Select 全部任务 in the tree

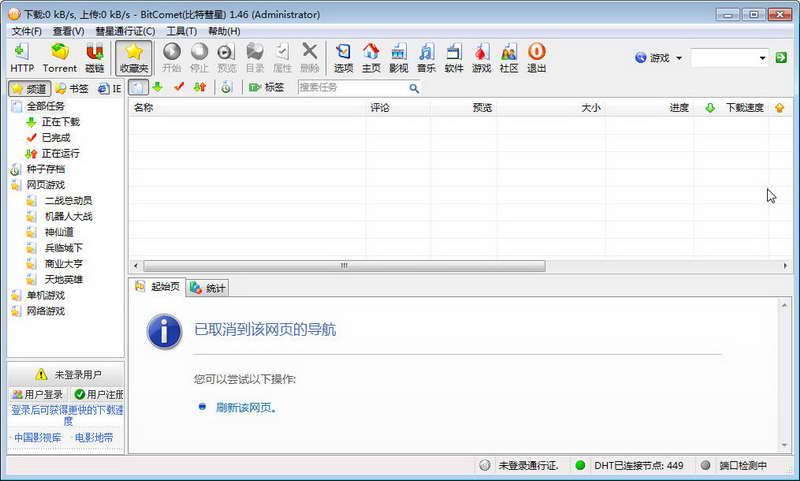45,106
